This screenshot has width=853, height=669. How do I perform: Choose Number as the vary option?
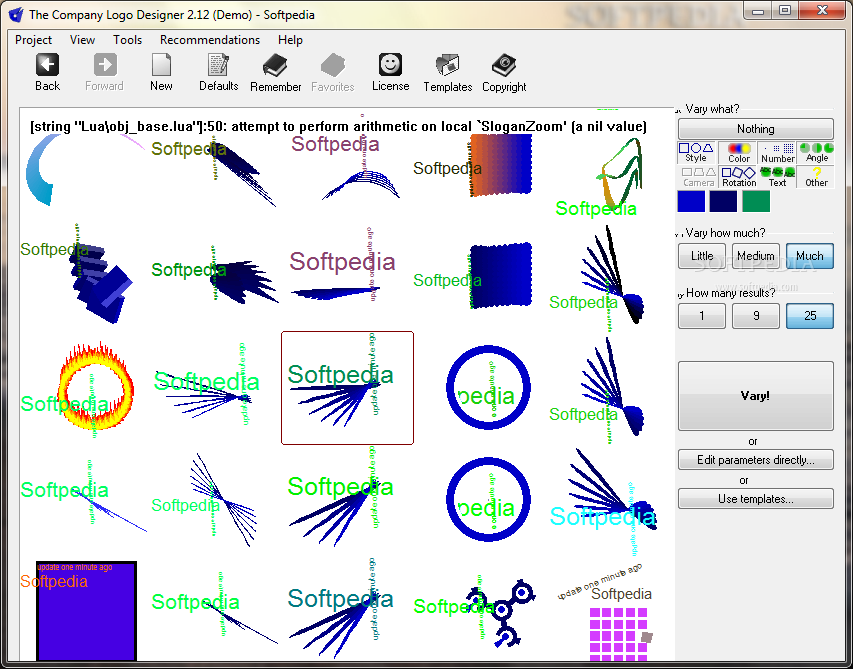coord(777,152)
